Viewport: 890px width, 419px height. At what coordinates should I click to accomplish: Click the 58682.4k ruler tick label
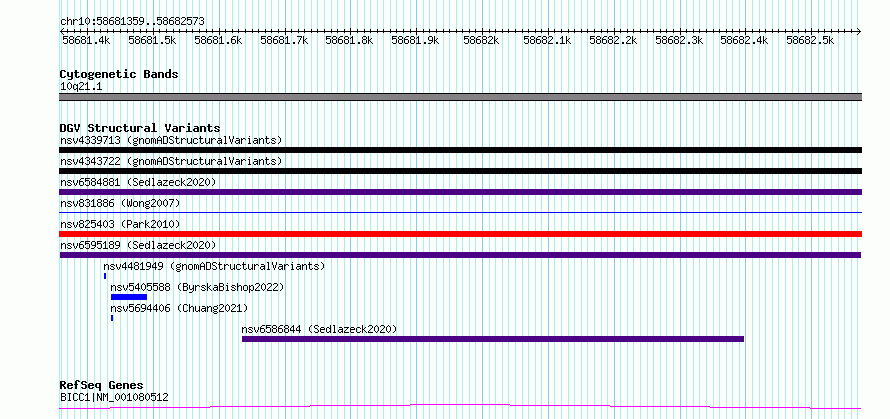pyautogui.click(x=744, y=40)
